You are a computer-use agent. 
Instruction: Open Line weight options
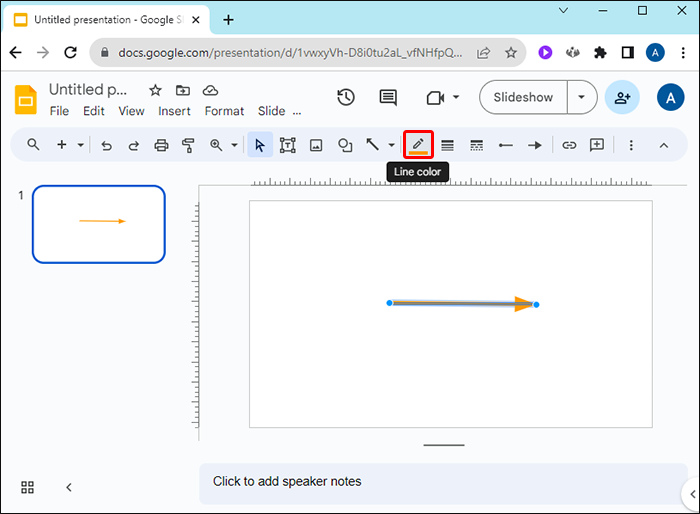coord(447,145)
